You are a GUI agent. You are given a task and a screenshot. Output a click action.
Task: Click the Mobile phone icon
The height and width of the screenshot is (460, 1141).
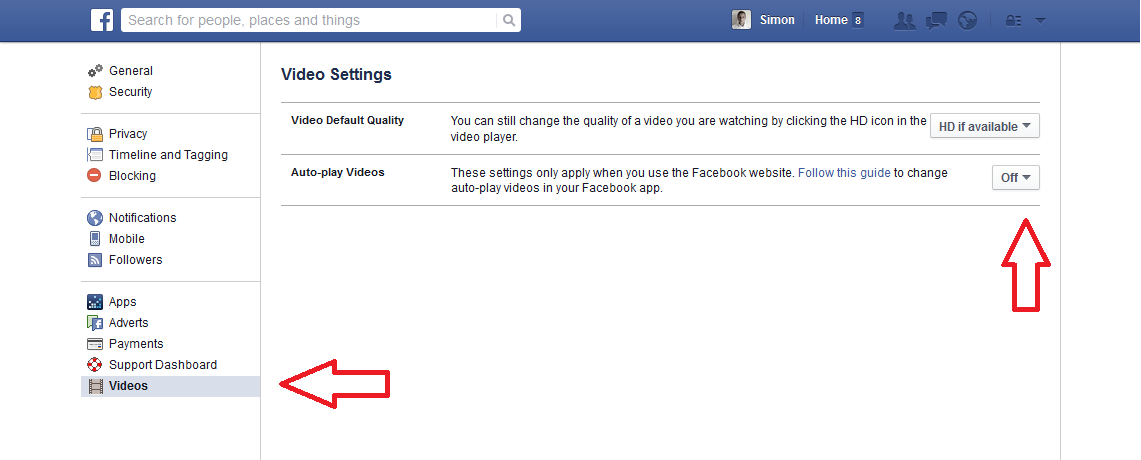pos(95,239)
